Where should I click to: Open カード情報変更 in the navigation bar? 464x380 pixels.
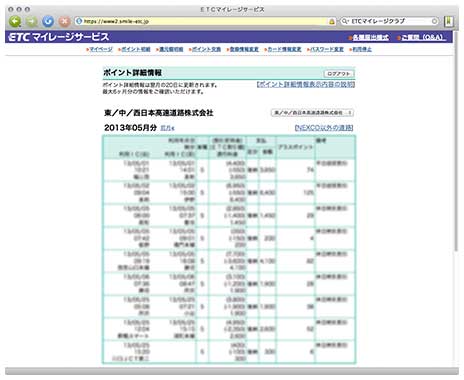[x=283, y=49]
